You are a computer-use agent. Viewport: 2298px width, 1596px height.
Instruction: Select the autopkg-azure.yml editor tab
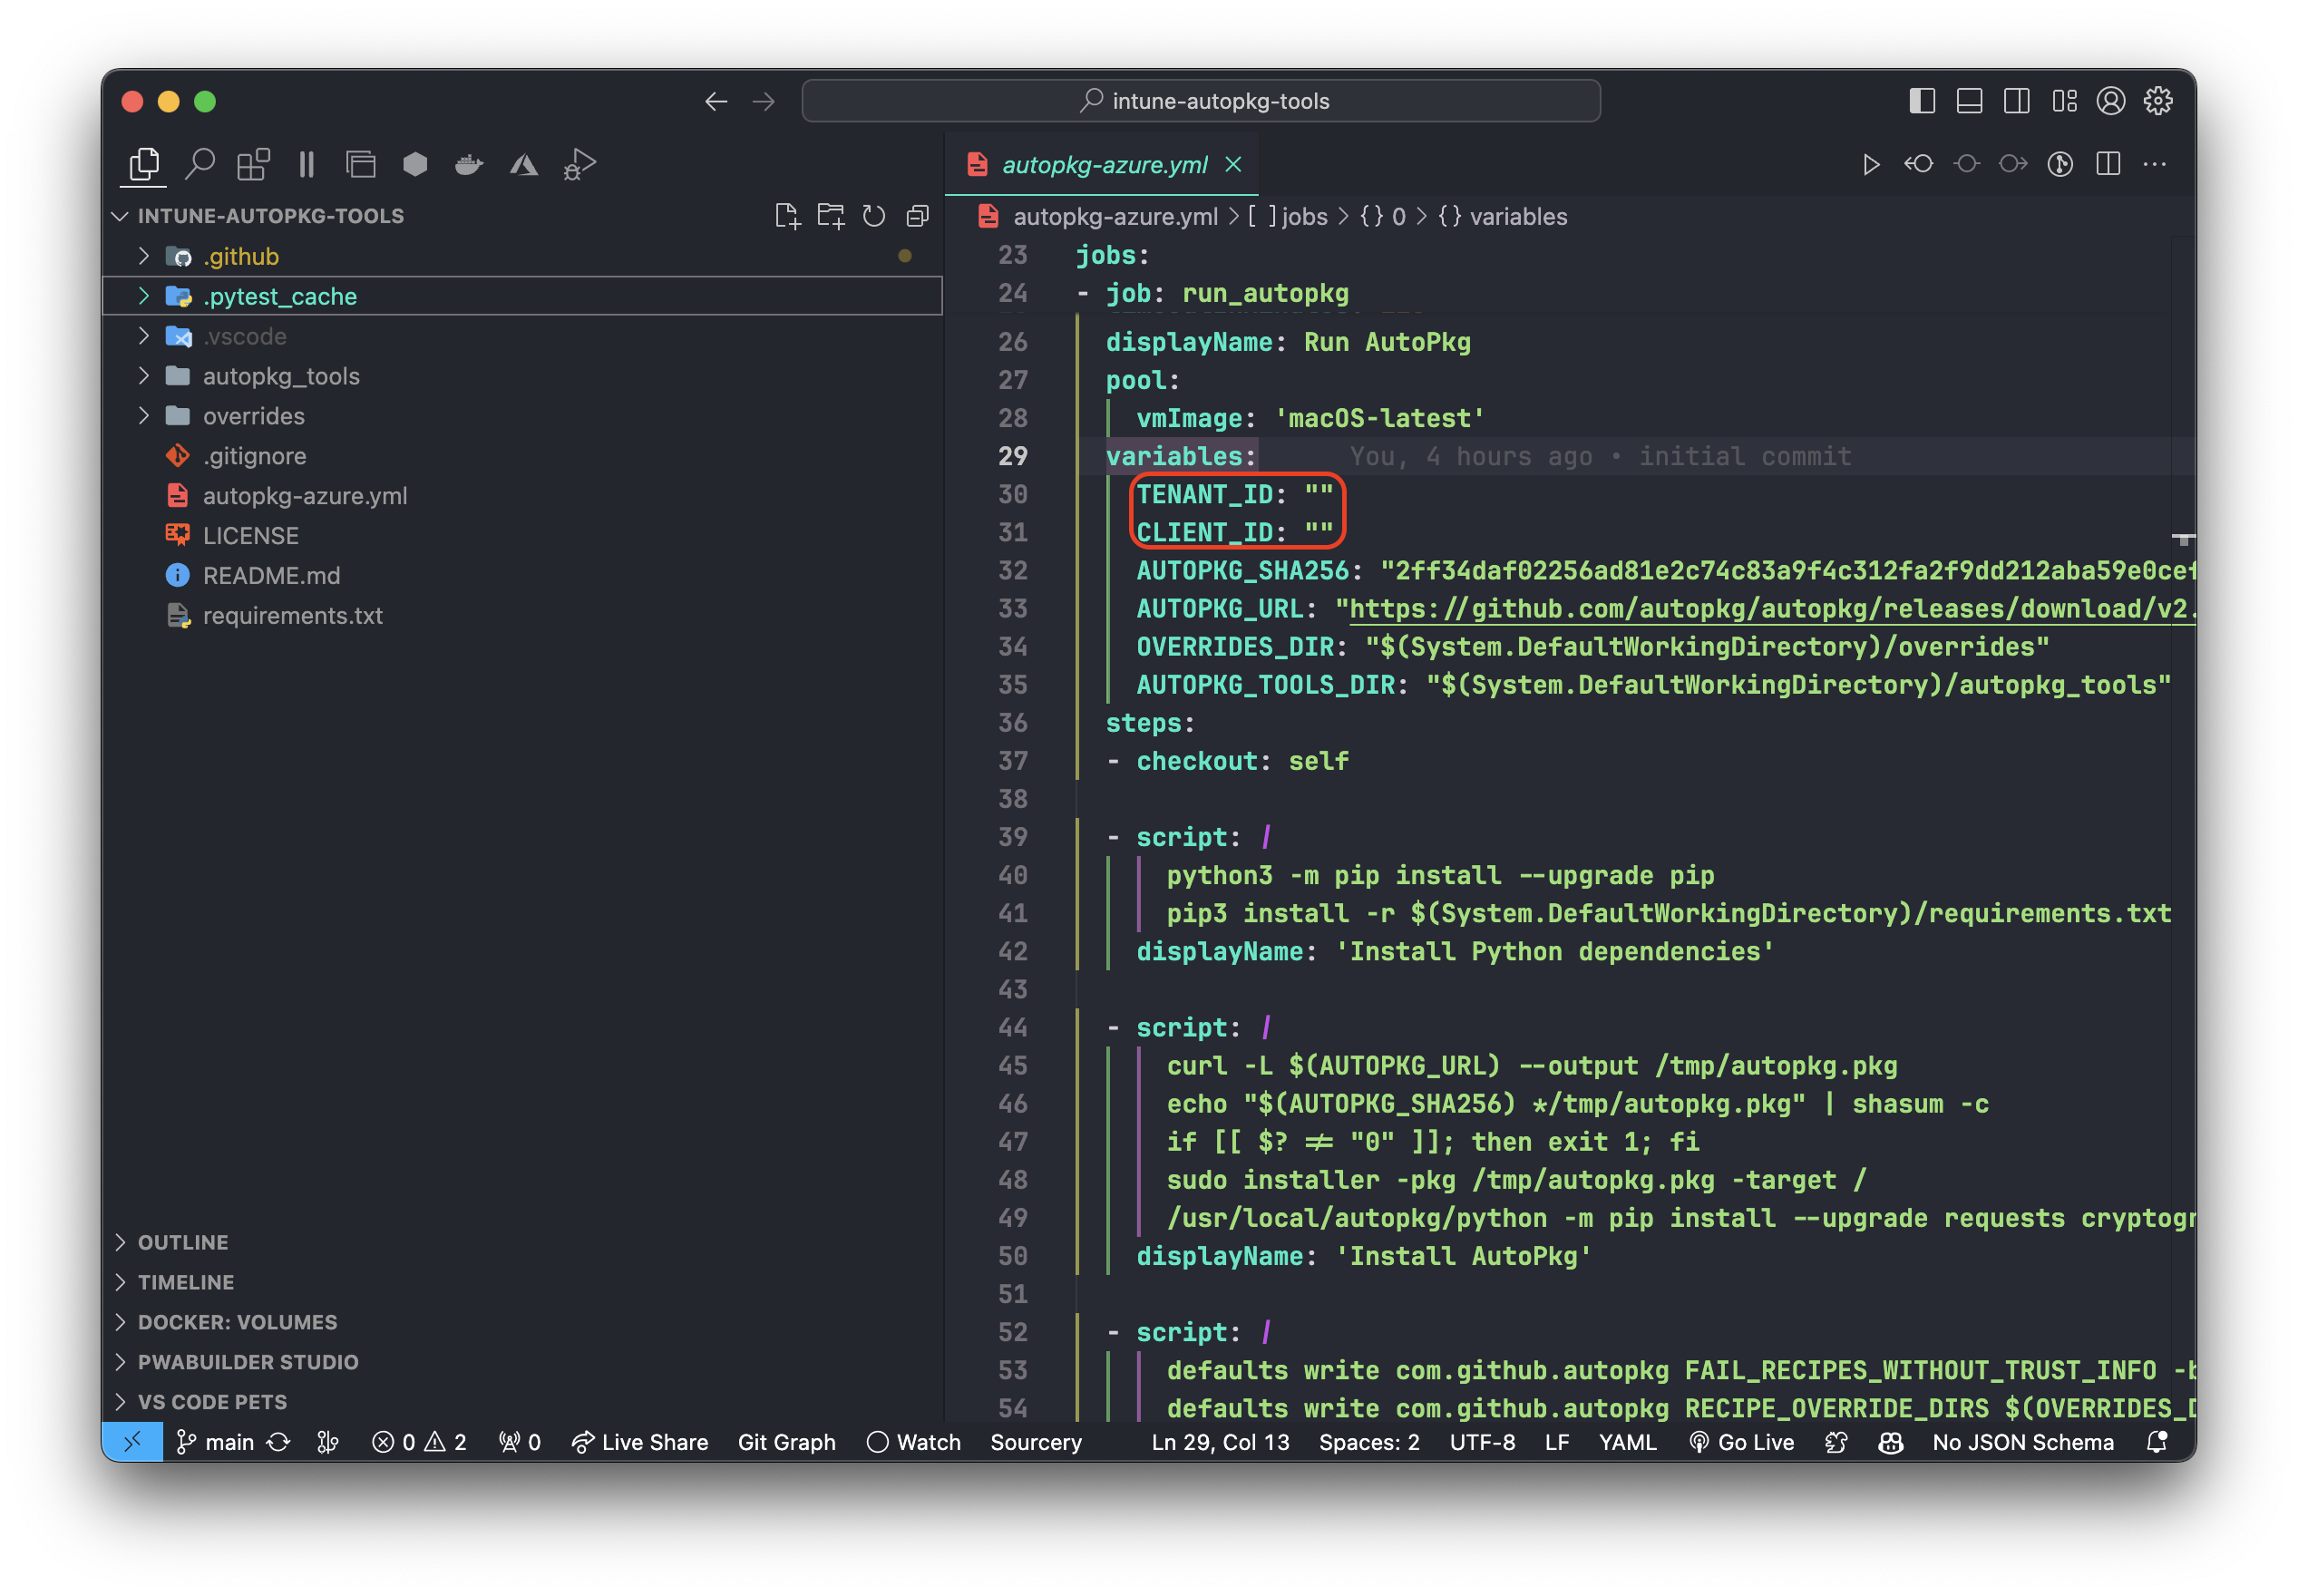(x=1104, y=164)
